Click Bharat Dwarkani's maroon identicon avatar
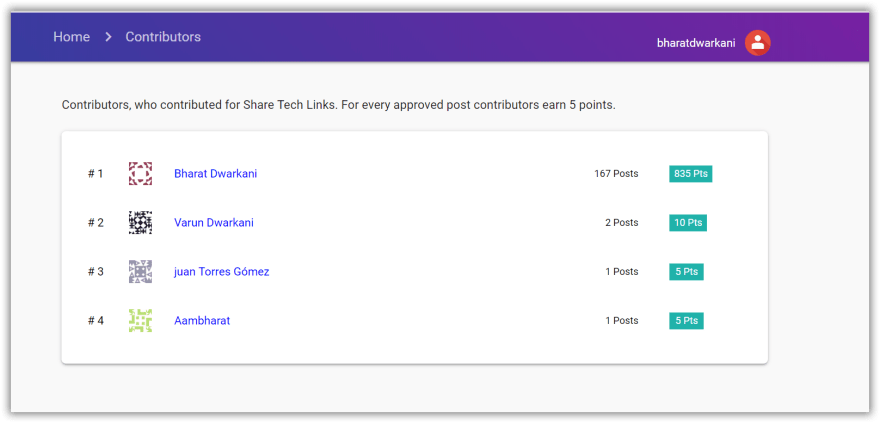This screenshot has width=880, height=423. (140, 174)
